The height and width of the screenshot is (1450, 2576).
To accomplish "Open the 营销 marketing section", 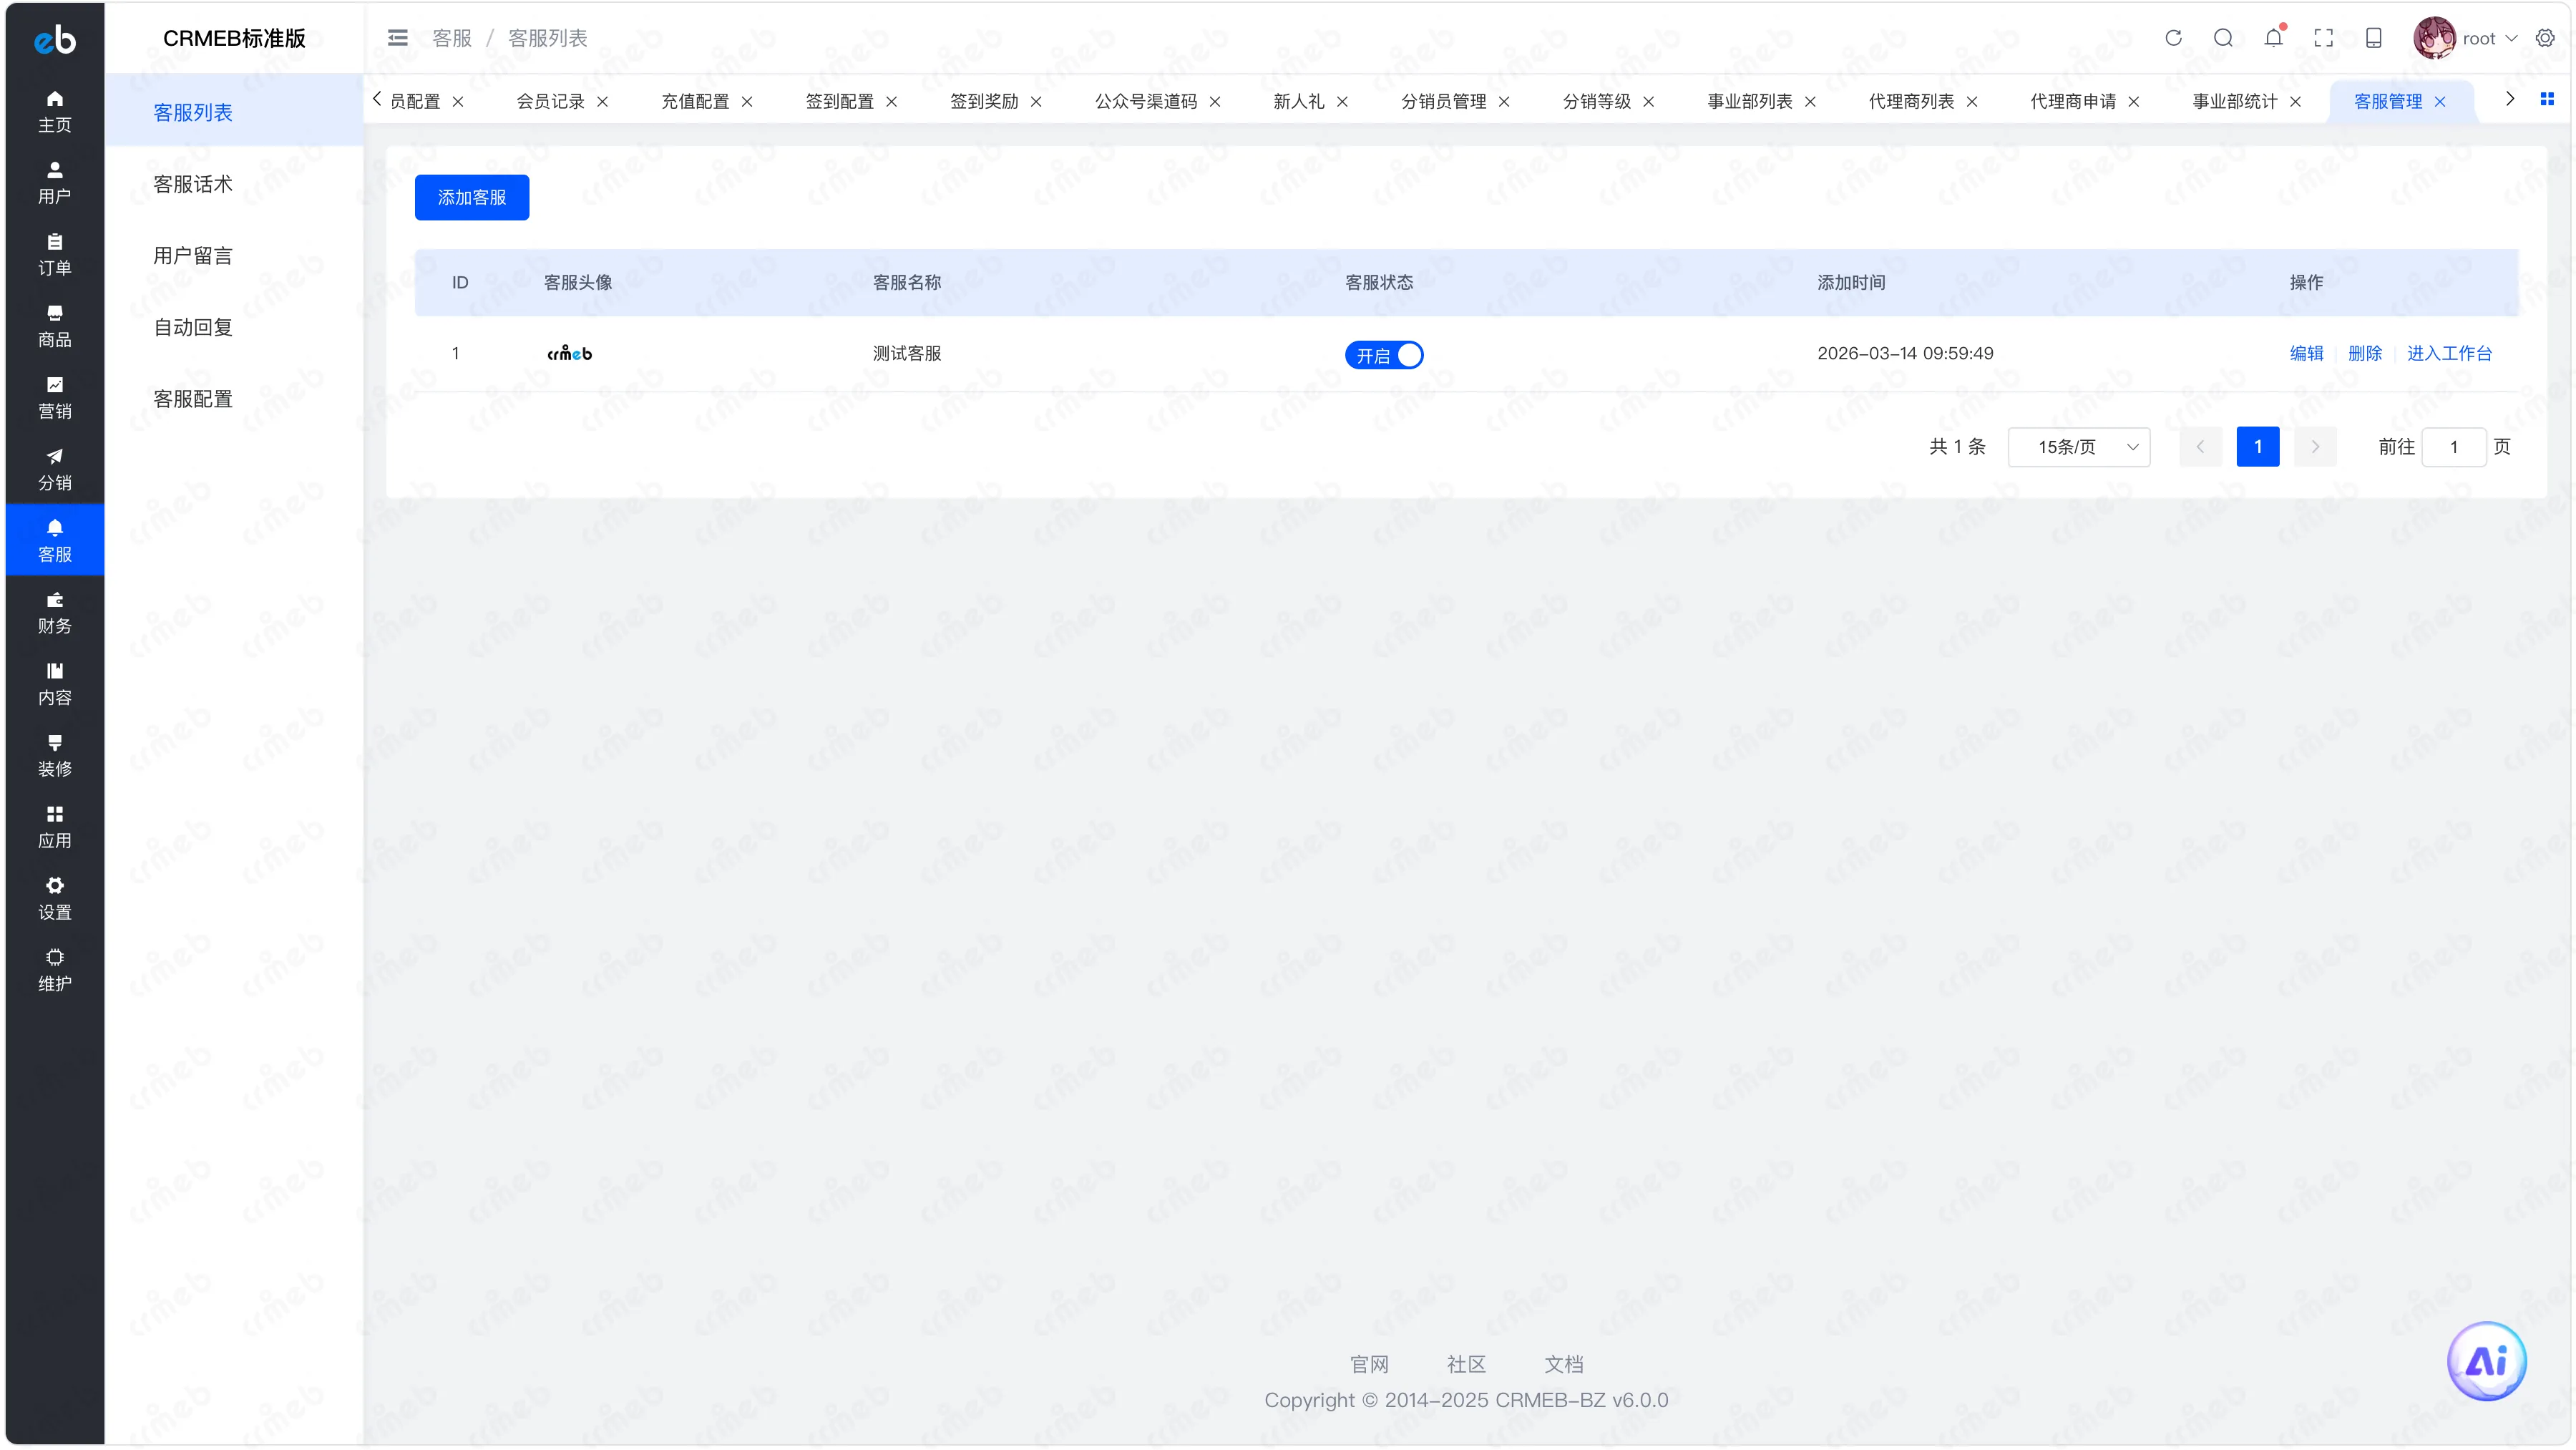I will coord(55,398).
